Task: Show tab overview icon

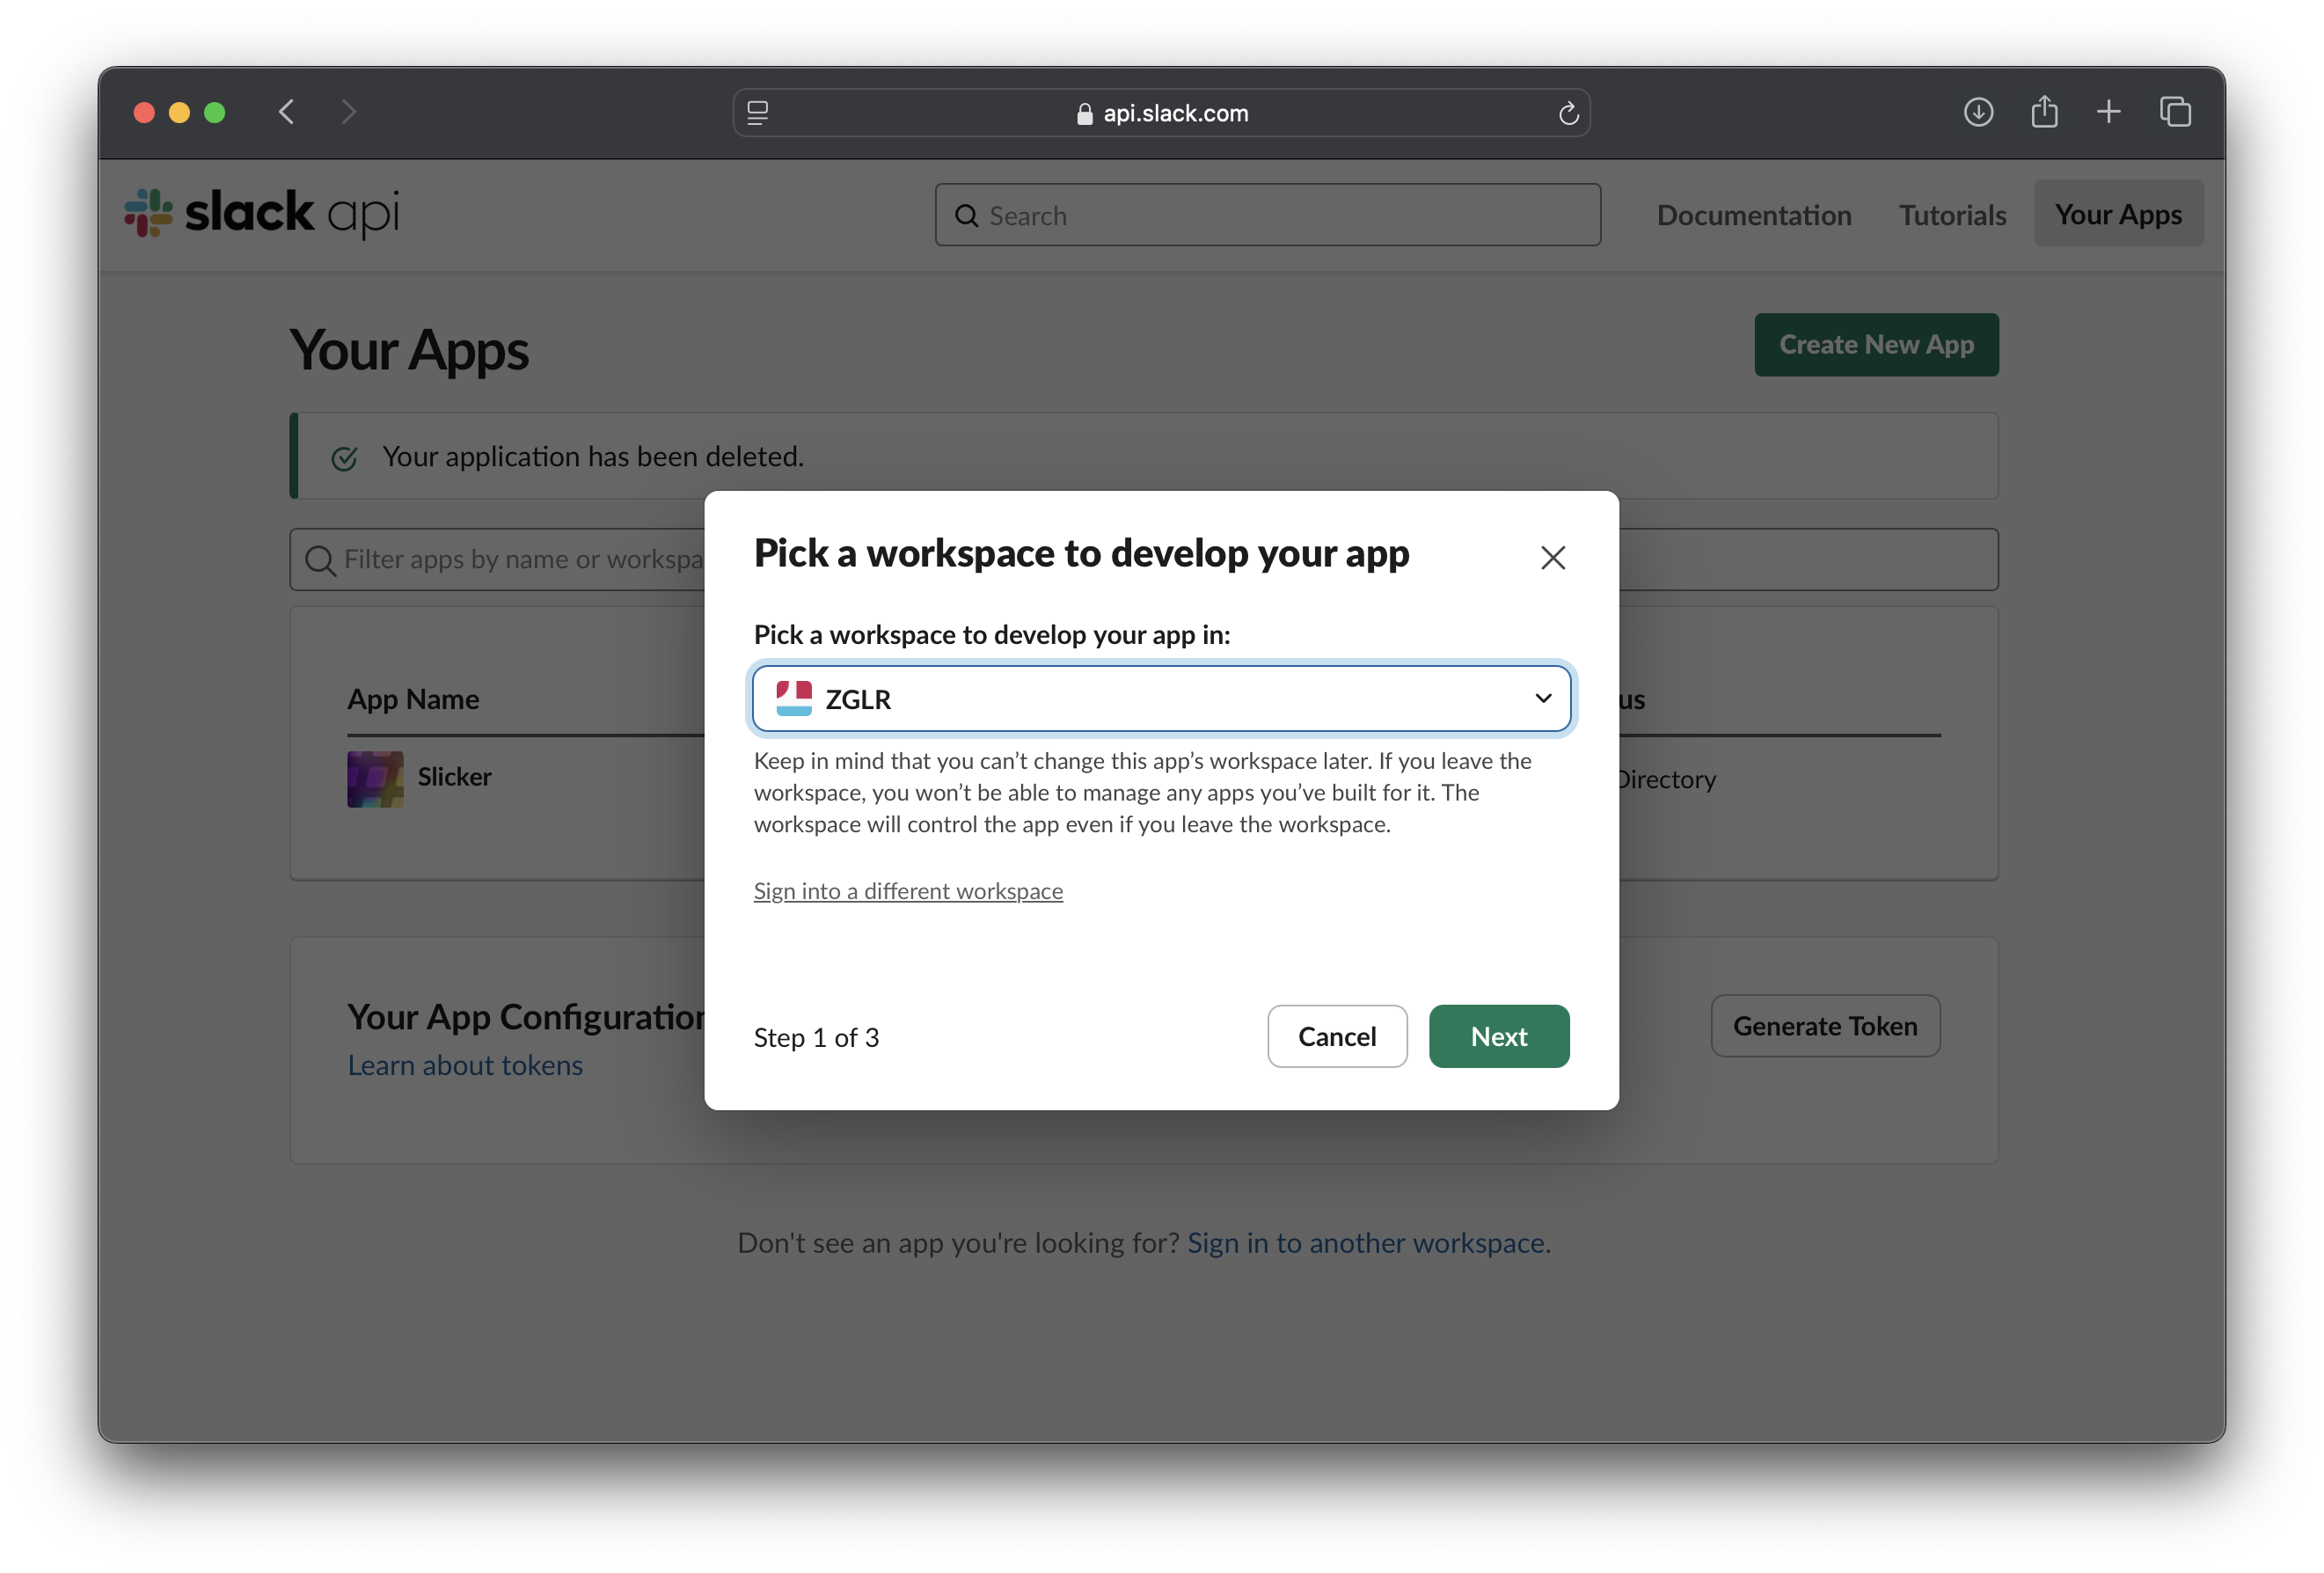Action: pos(2175,112)
